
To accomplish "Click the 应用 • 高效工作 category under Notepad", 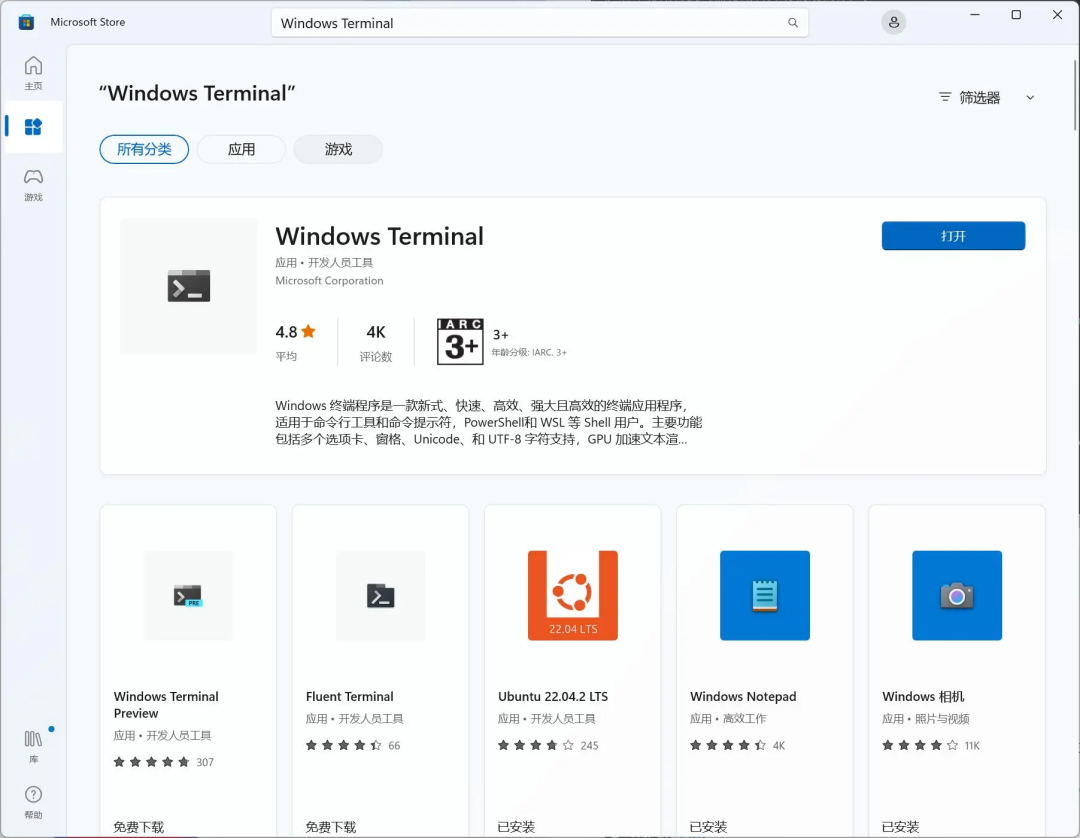I will (x=728, y=718).
